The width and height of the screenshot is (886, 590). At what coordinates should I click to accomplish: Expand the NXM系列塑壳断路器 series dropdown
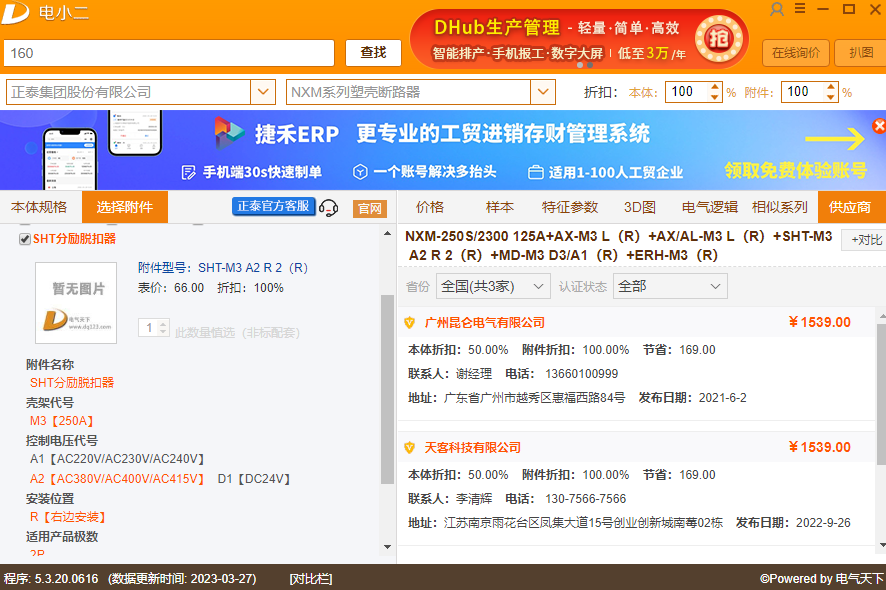[x=543, y=92]
